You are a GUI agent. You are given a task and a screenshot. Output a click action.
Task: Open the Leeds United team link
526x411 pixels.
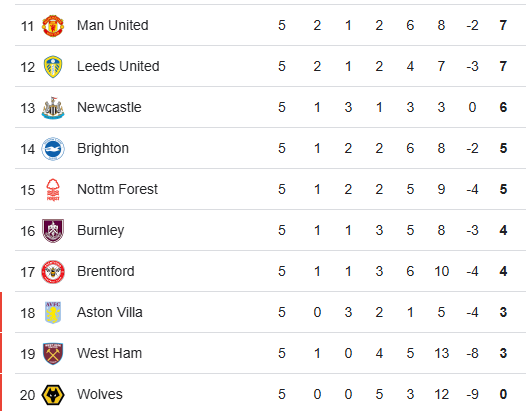pyautogui.click(x=118, y=66)
